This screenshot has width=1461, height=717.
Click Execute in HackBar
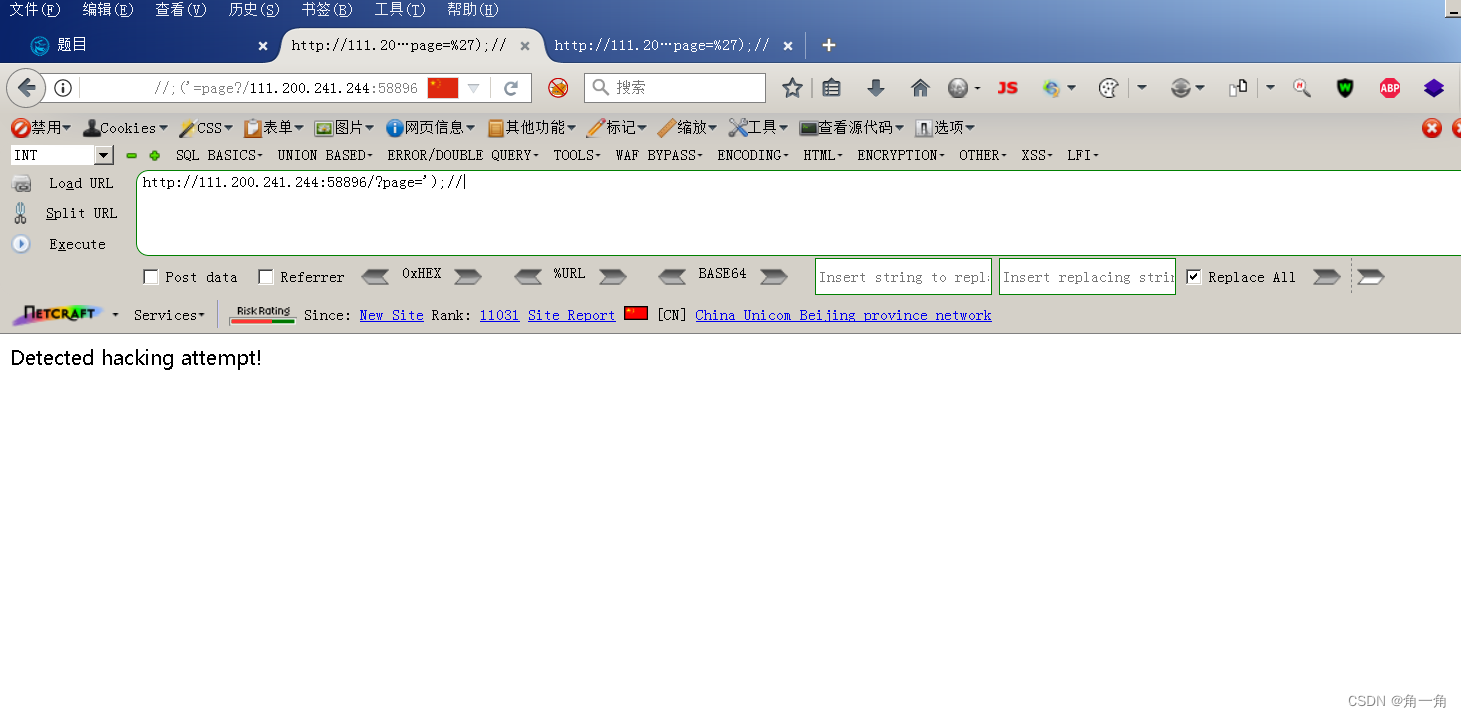pyautogui.click(x=59, y=244)
